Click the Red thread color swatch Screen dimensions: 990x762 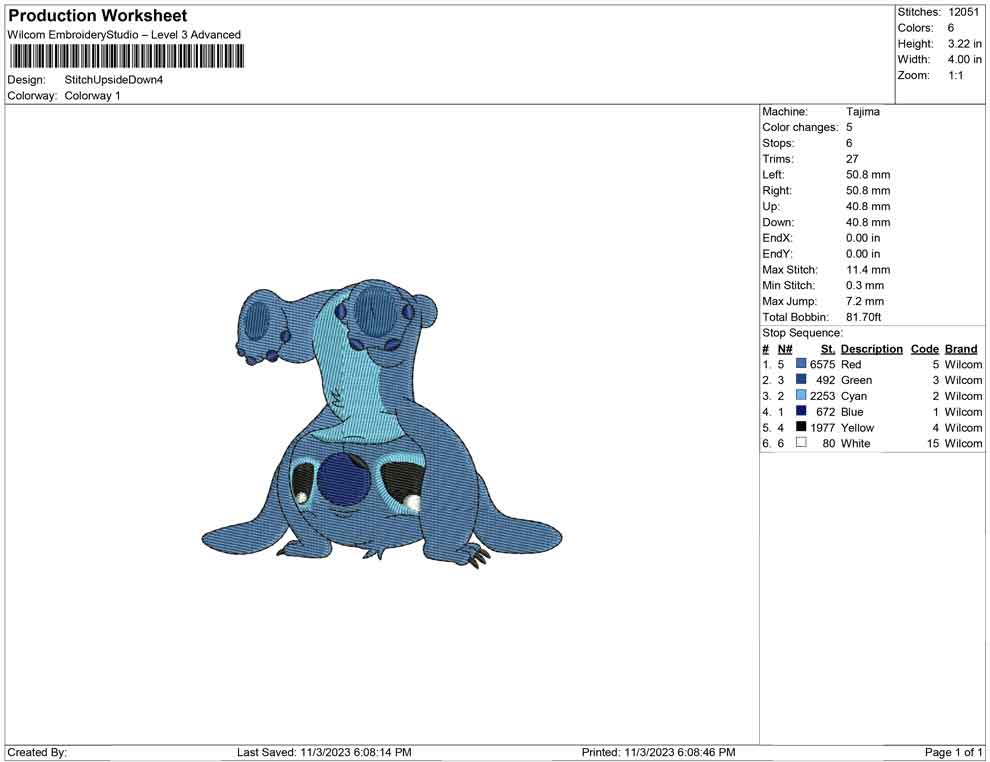[799, 364]
